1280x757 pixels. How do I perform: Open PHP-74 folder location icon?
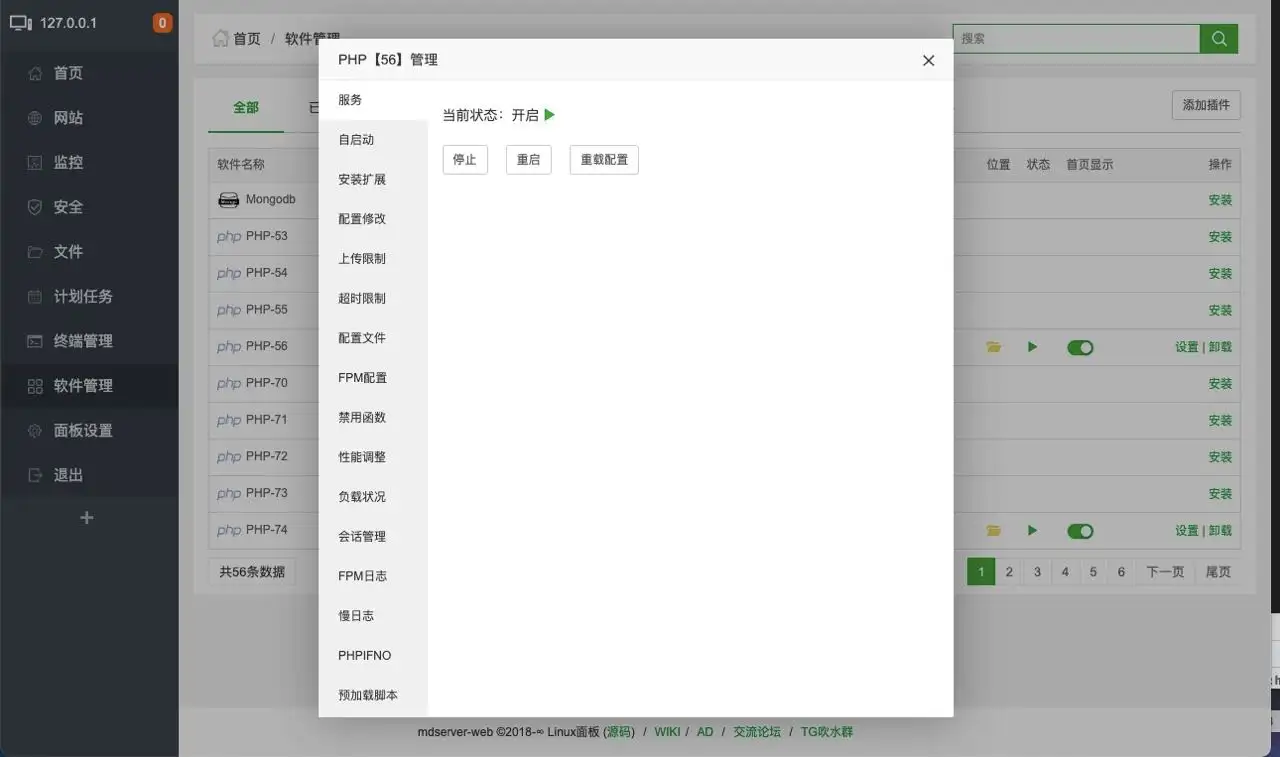coord(993,530)
